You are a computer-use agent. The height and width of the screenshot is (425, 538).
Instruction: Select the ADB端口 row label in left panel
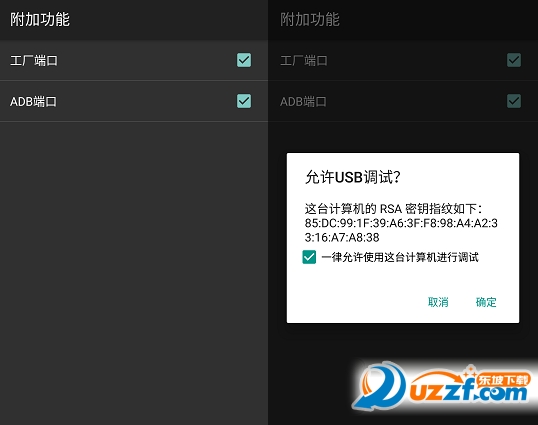33,102
